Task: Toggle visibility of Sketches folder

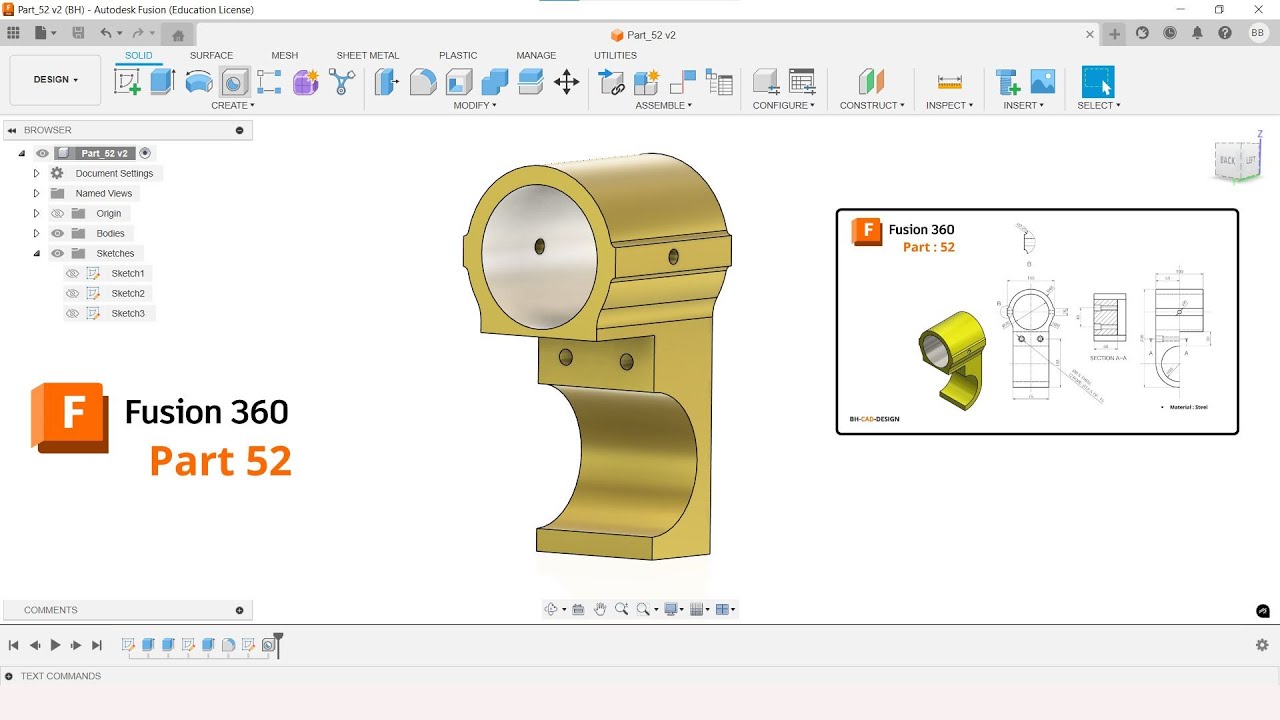Action: 57,253
